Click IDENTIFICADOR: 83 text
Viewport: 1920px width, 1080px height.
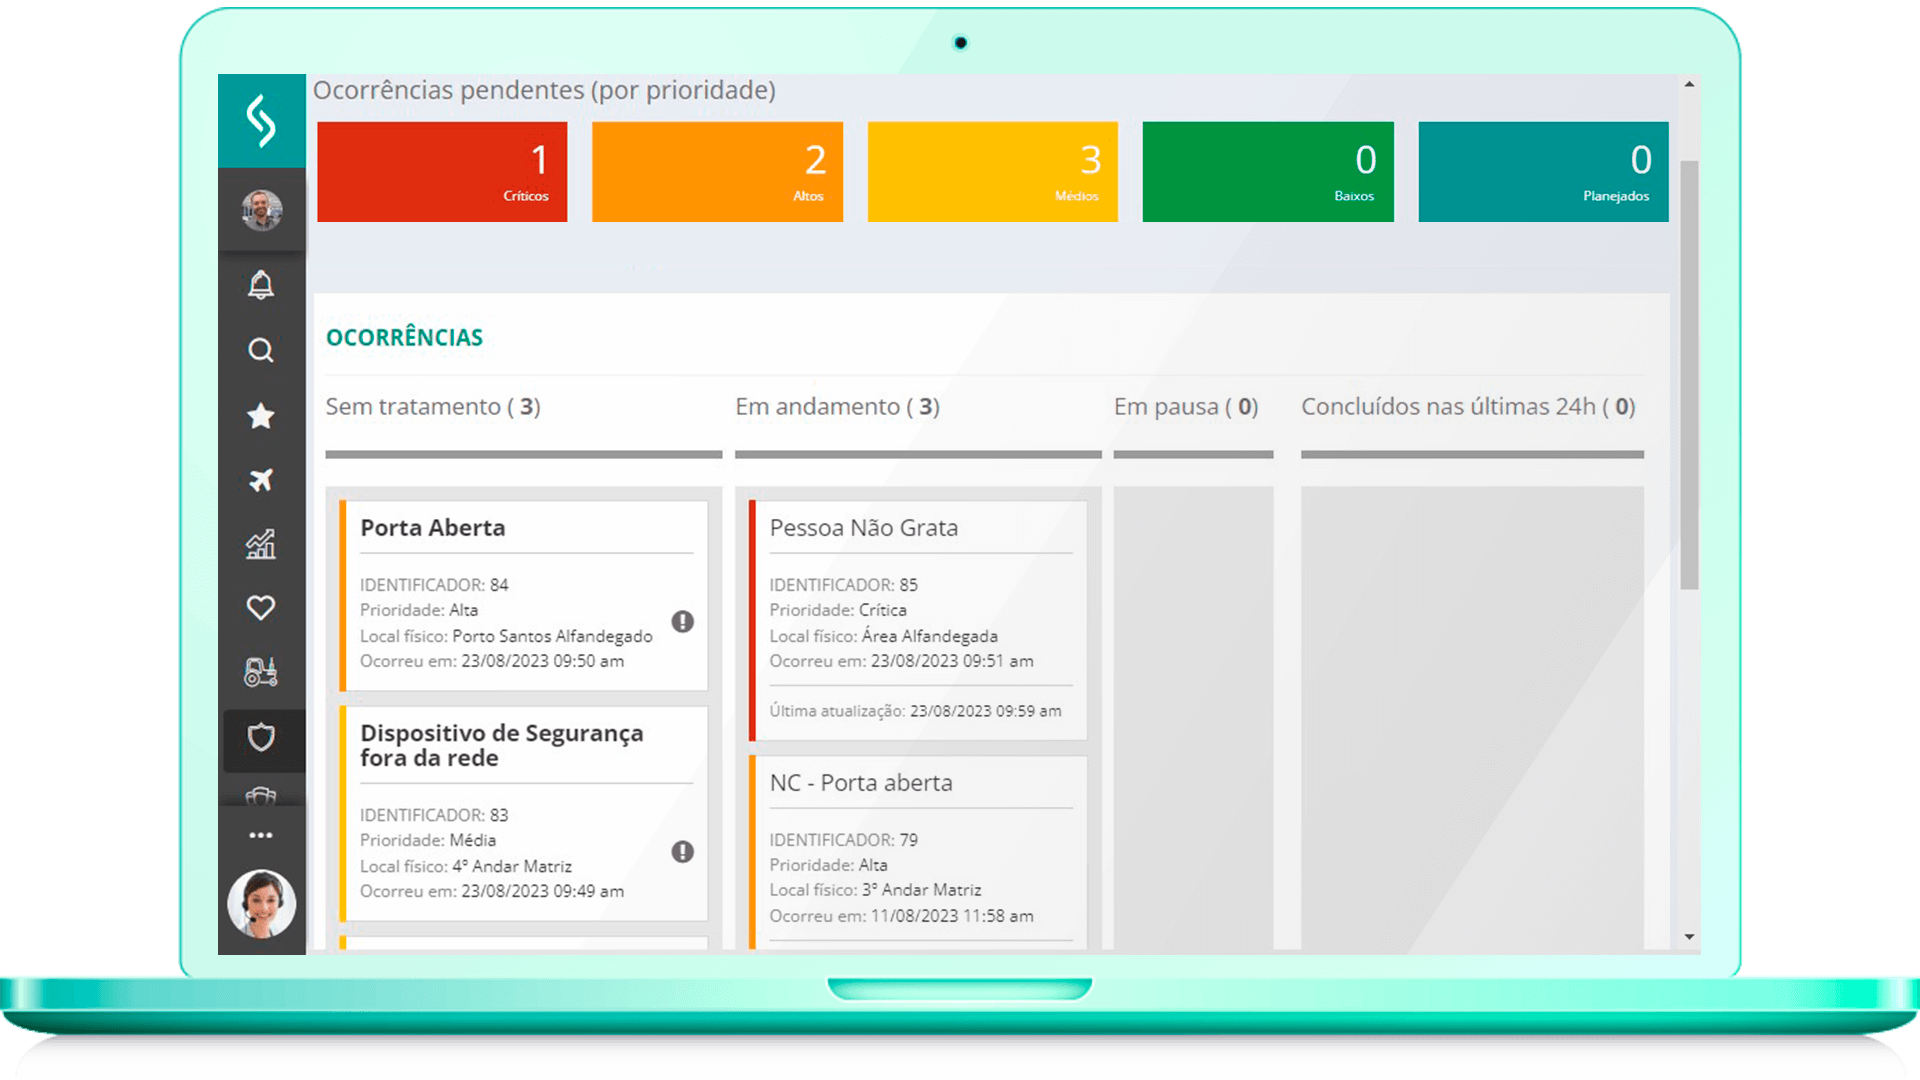point(434,815)
